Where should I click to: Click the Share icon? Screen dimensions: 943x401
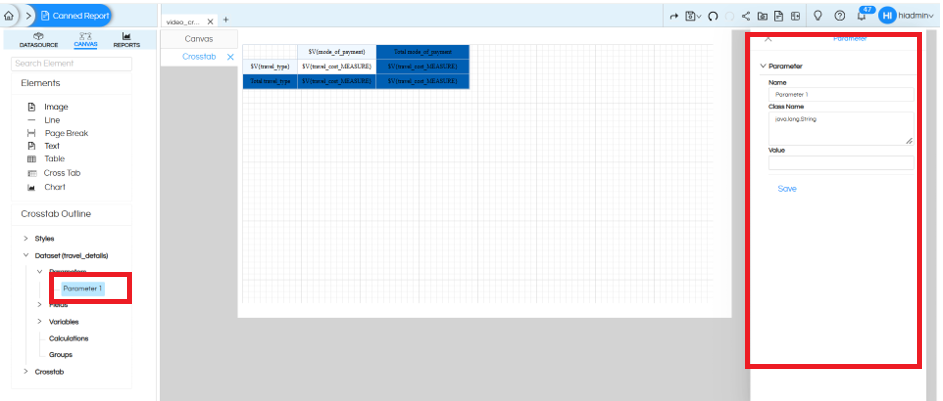[746, 16]
